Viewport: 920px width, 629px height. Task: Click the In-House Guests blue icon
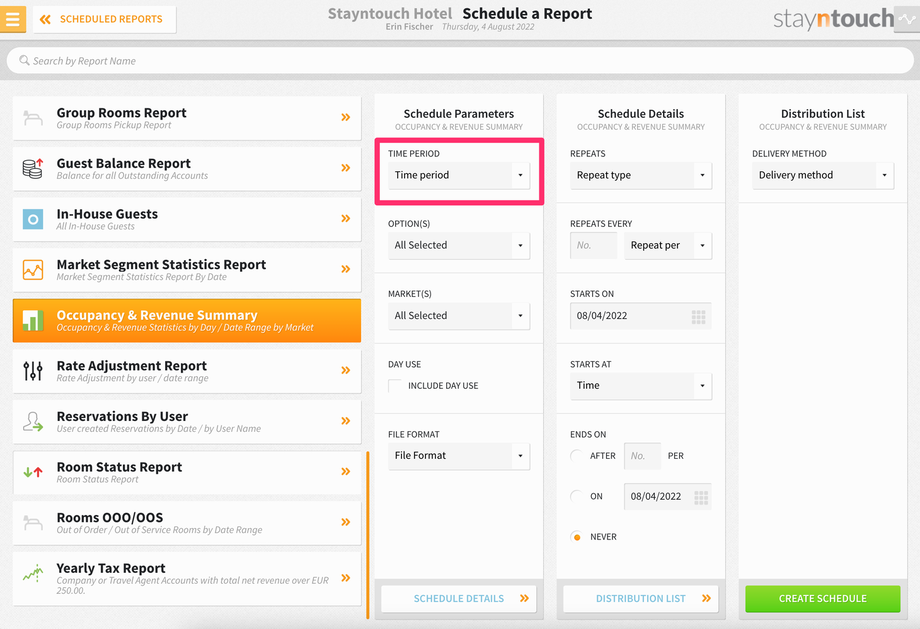pos(33,219)
